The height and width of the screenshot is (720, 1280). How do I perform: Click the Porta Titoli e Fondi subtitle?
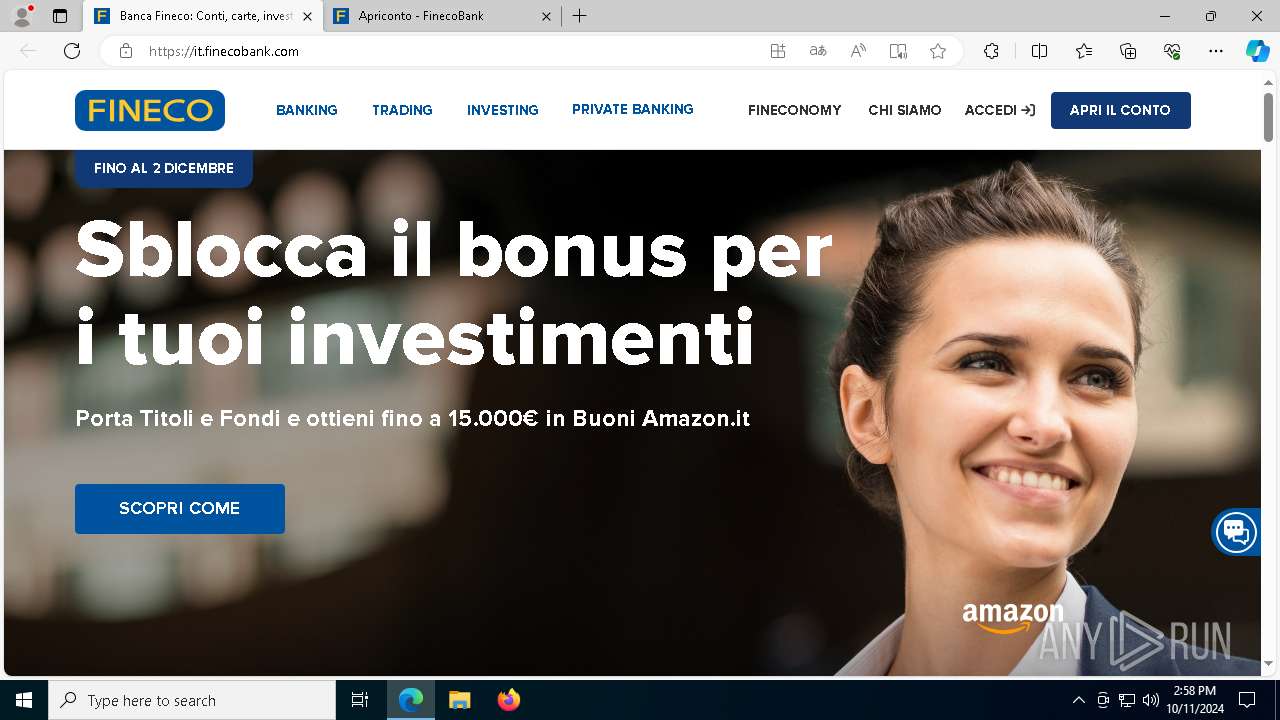[413, 418]
